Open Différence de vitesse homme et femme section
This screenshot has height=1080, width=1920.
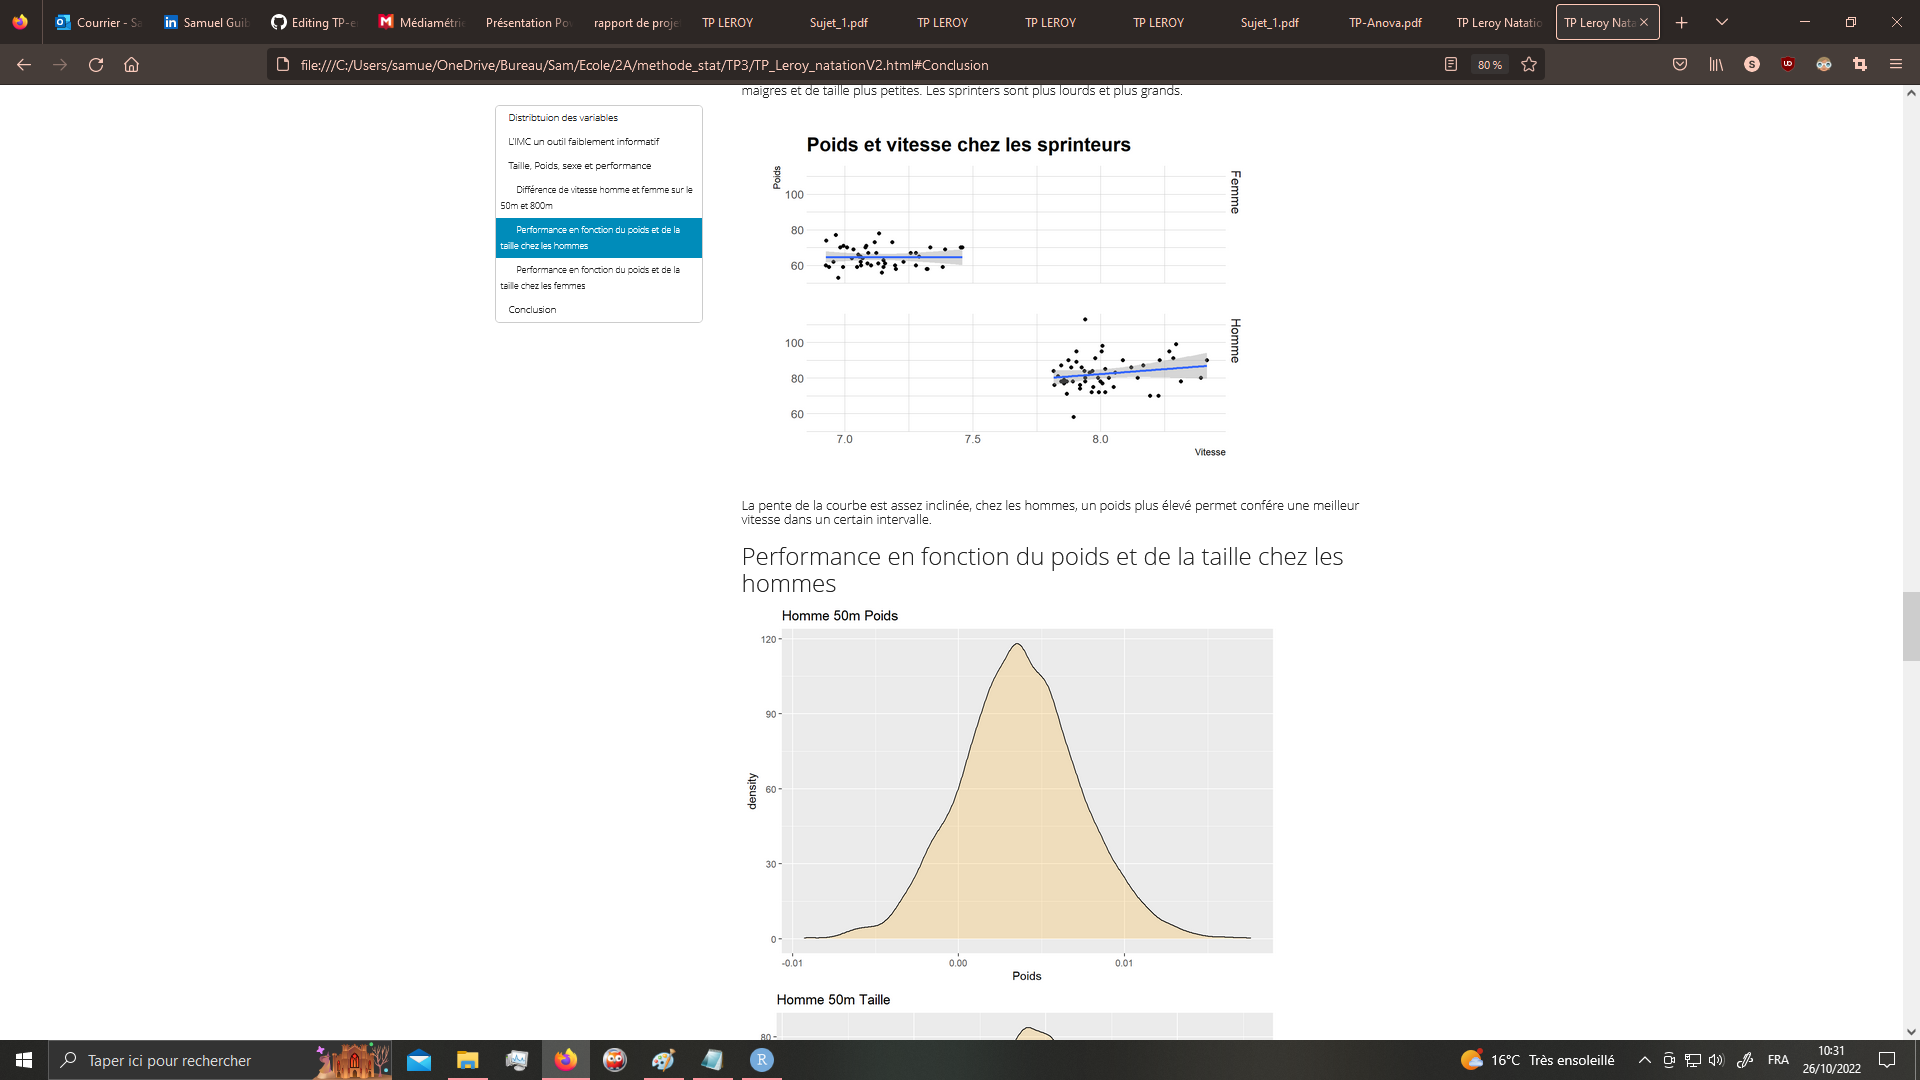599,198
